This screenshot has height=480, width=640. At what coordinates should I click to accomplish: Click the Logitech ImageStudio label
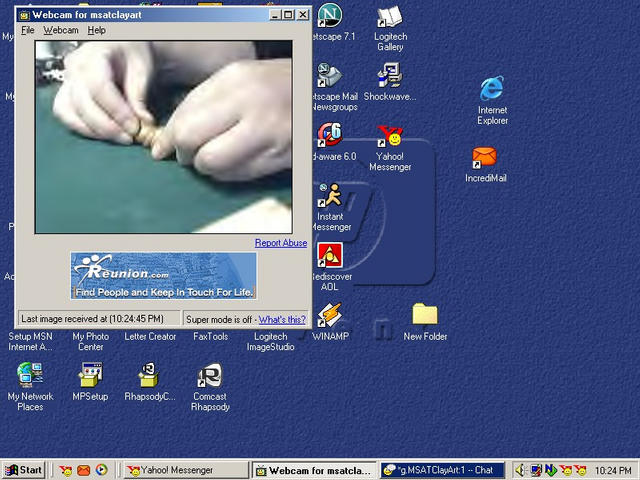(x=271, y=342)
